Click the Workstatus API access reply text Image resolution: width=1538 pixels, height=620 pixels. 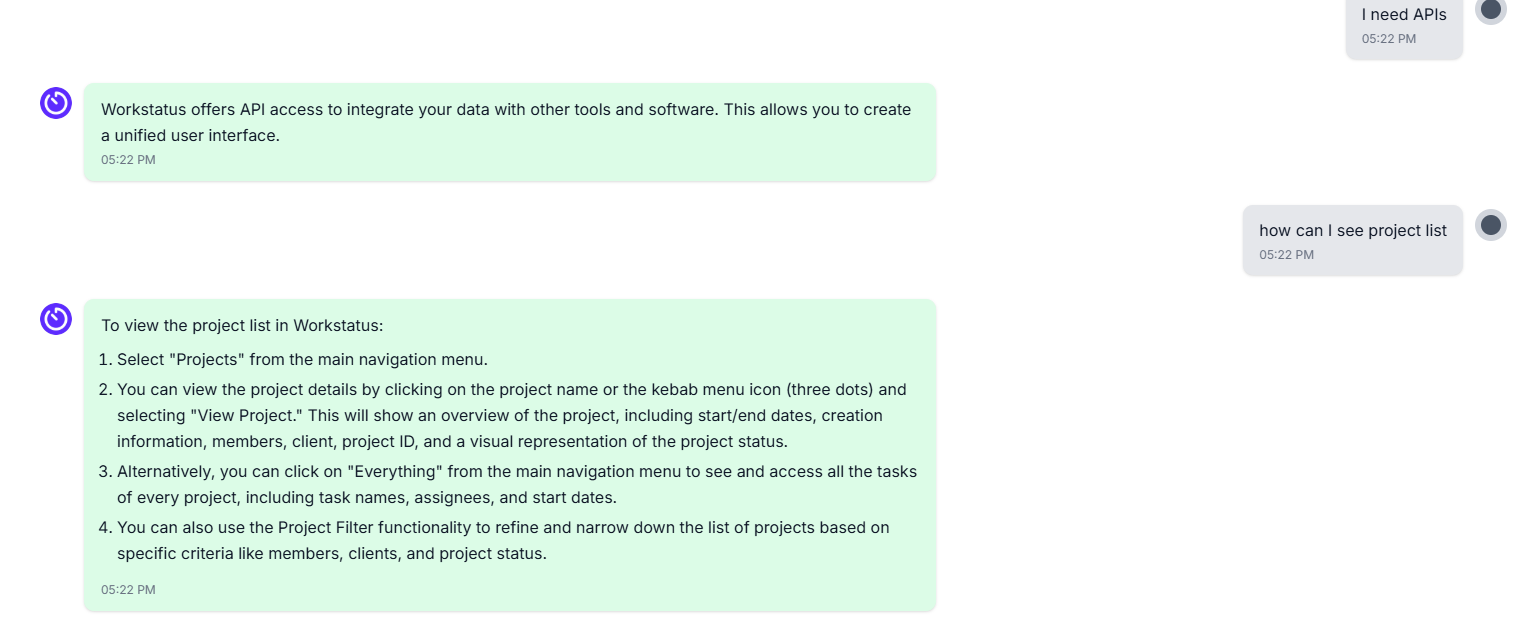click(x=506, y=122)
